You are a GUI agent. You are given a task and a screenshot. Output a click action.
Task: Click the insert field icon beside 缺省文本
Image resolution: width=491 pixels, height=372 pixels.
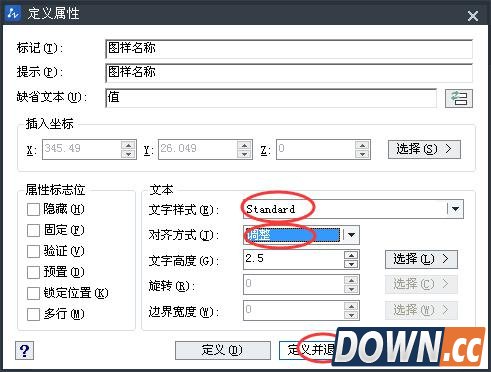point(459,98)
